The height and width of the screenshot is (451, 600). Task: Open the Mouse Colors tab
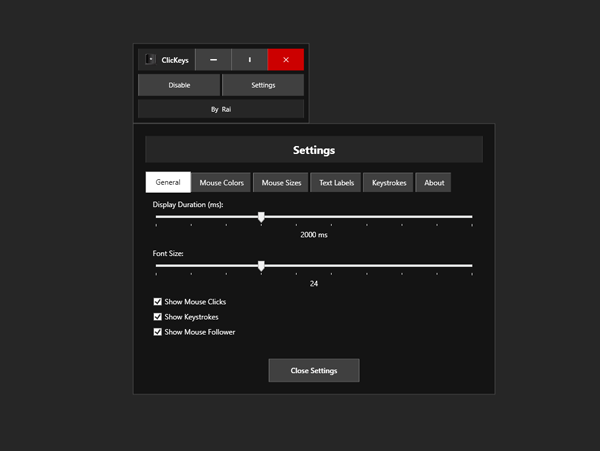tap(221, 182)
